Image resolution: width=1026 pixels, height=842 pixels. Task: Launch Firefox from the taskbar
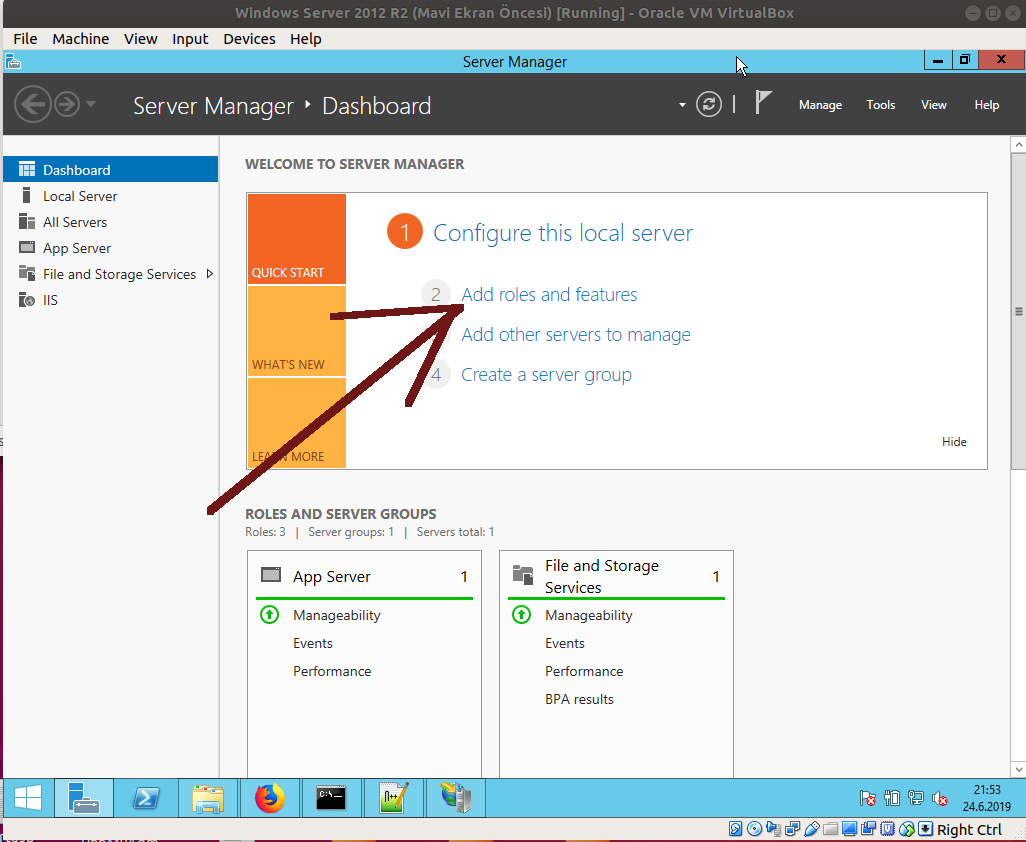click(270, 798)
